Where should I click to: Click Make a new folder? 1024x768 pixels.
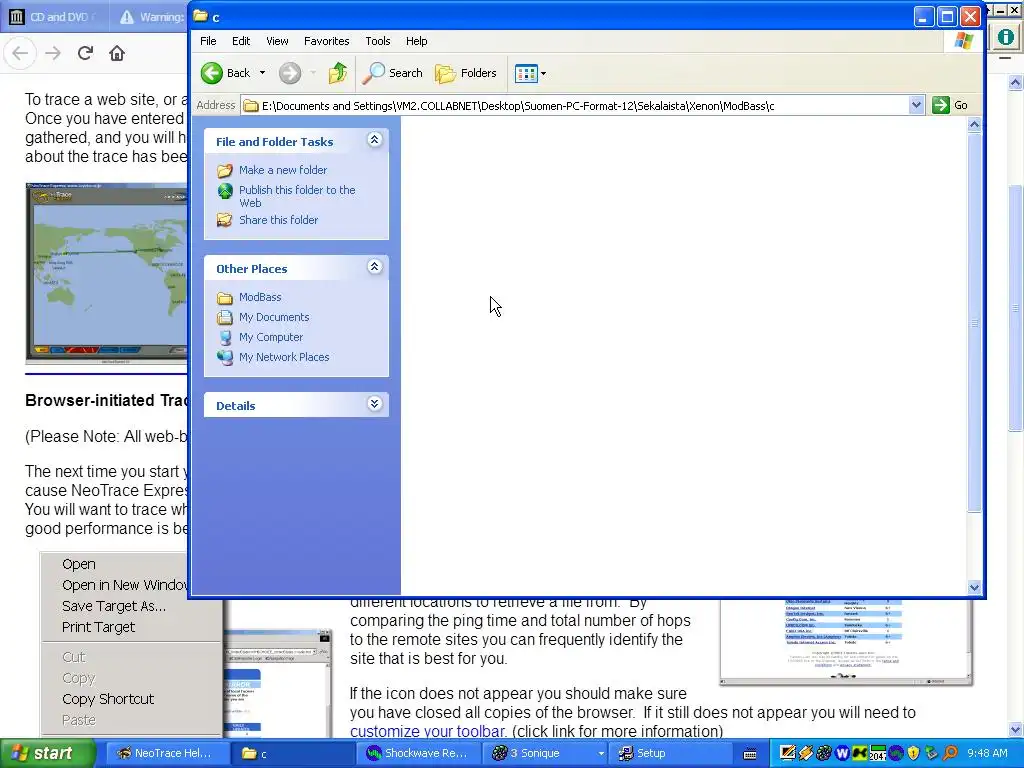point(283,170)
